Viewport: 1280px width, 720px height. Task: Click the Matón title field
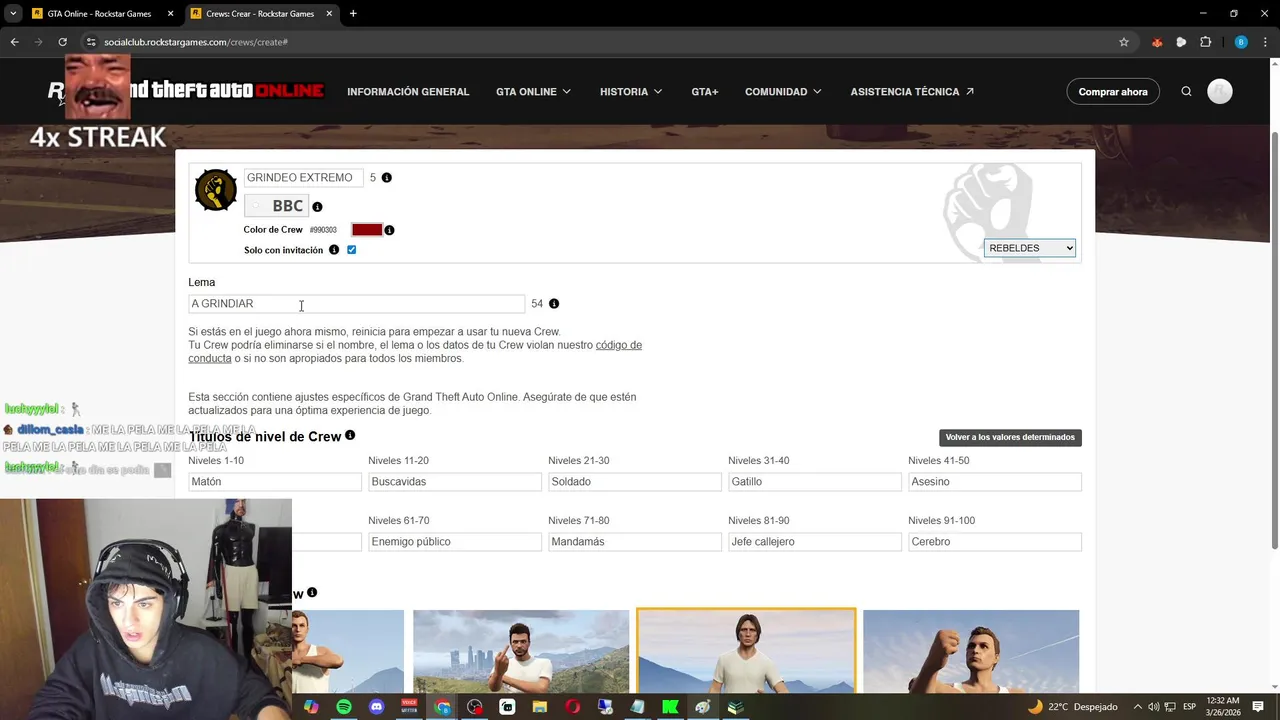pos(275,482)
